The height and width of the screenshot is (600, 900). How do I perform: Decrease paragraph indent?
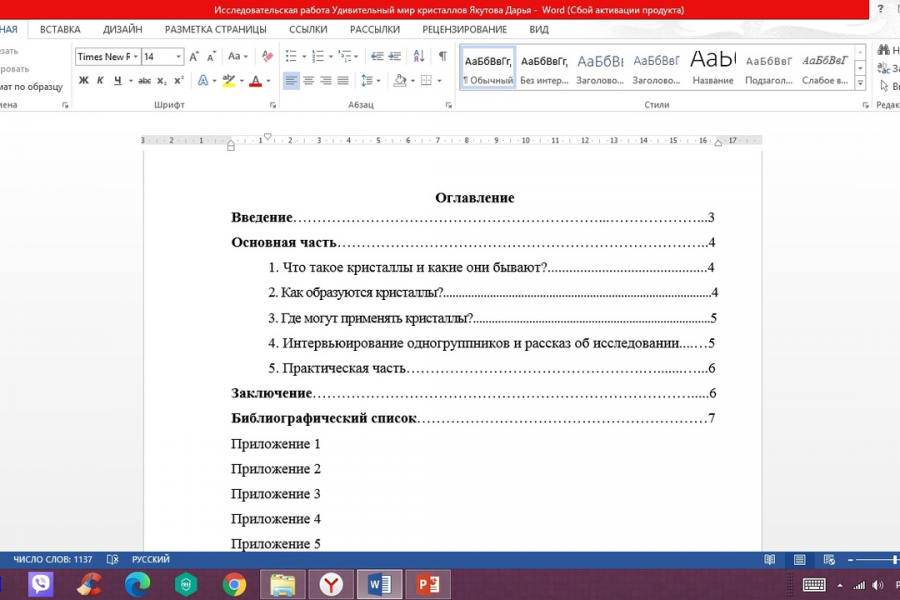tap(377, 56)
